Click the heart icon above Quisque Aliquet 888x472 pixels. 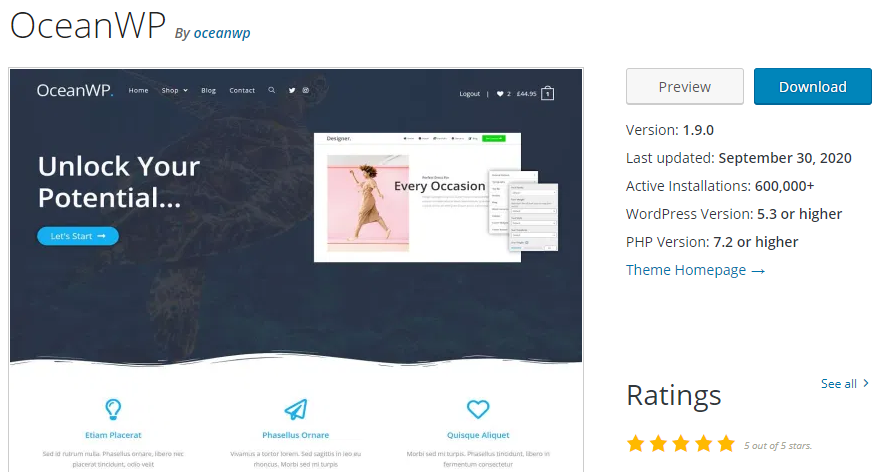pos(478,409)
